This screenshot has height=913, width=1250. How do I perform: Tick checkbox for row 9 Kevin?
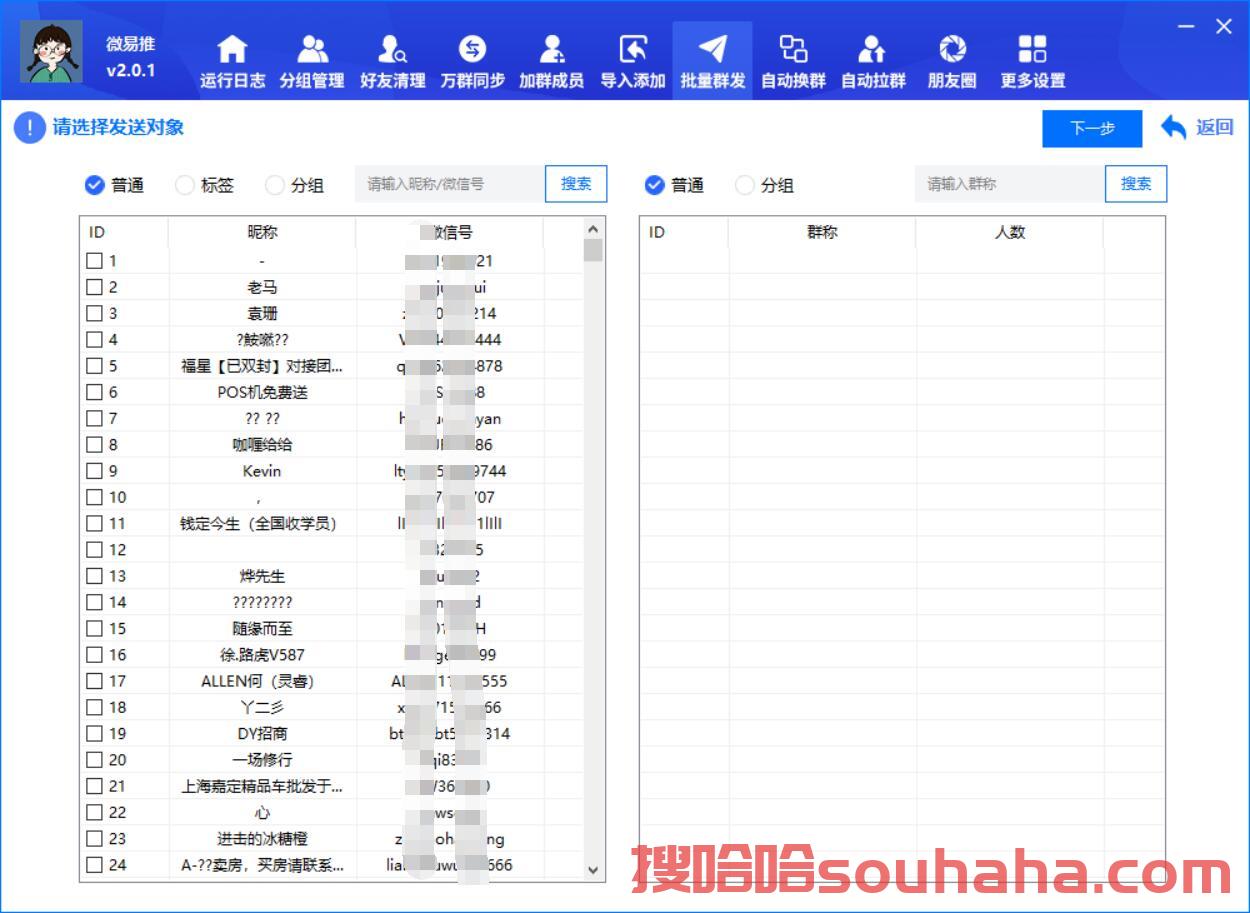[x=94, y=471]
